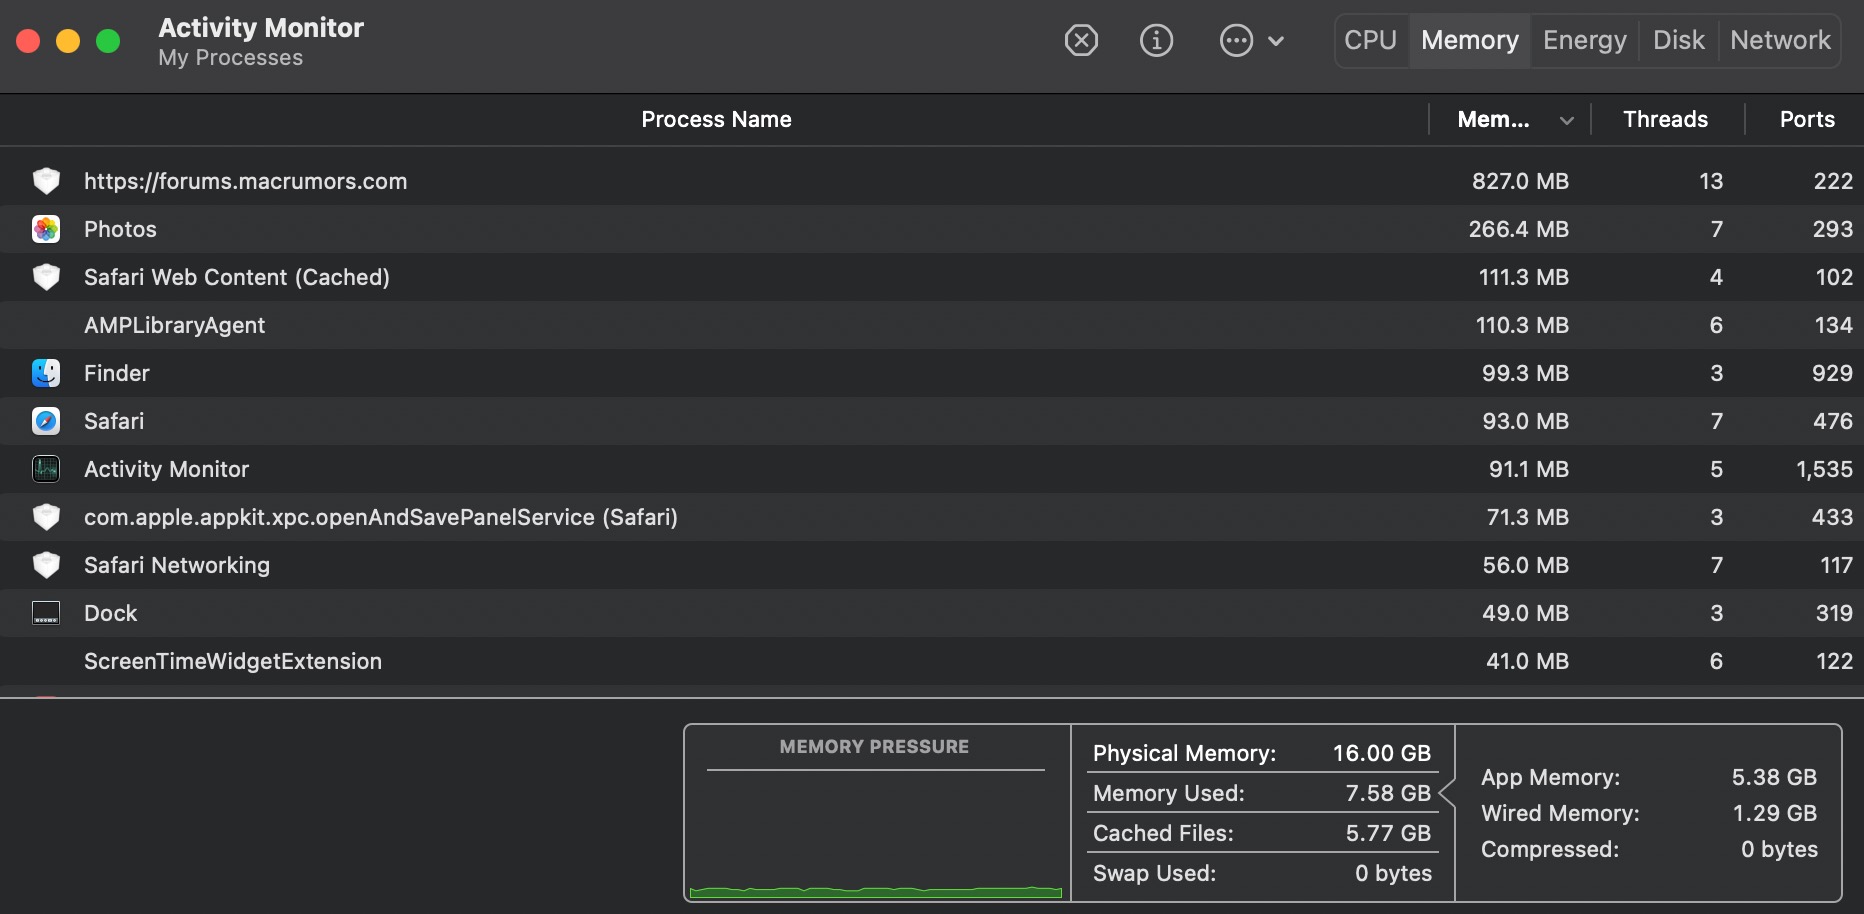Click the Activity Monitor process icon
Screen dimensions: 1864x914
[x=46, y=469]
